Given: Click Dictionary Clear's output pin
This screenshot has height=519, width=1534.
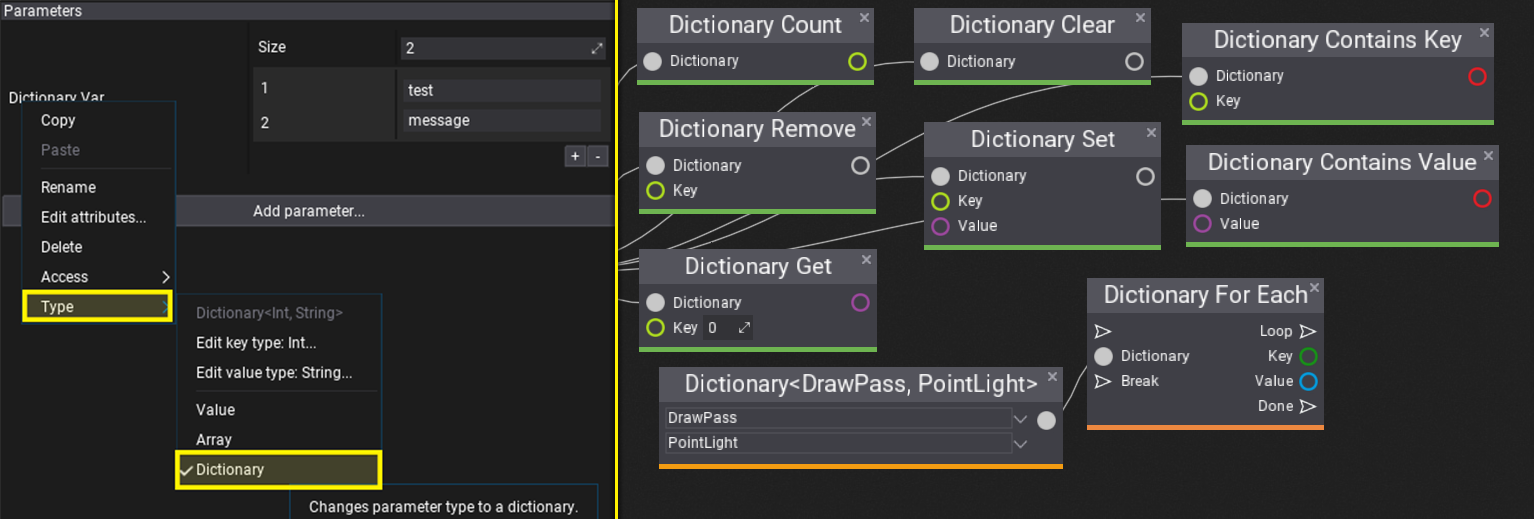Looking at the screenshot, I should (1134, 61).
